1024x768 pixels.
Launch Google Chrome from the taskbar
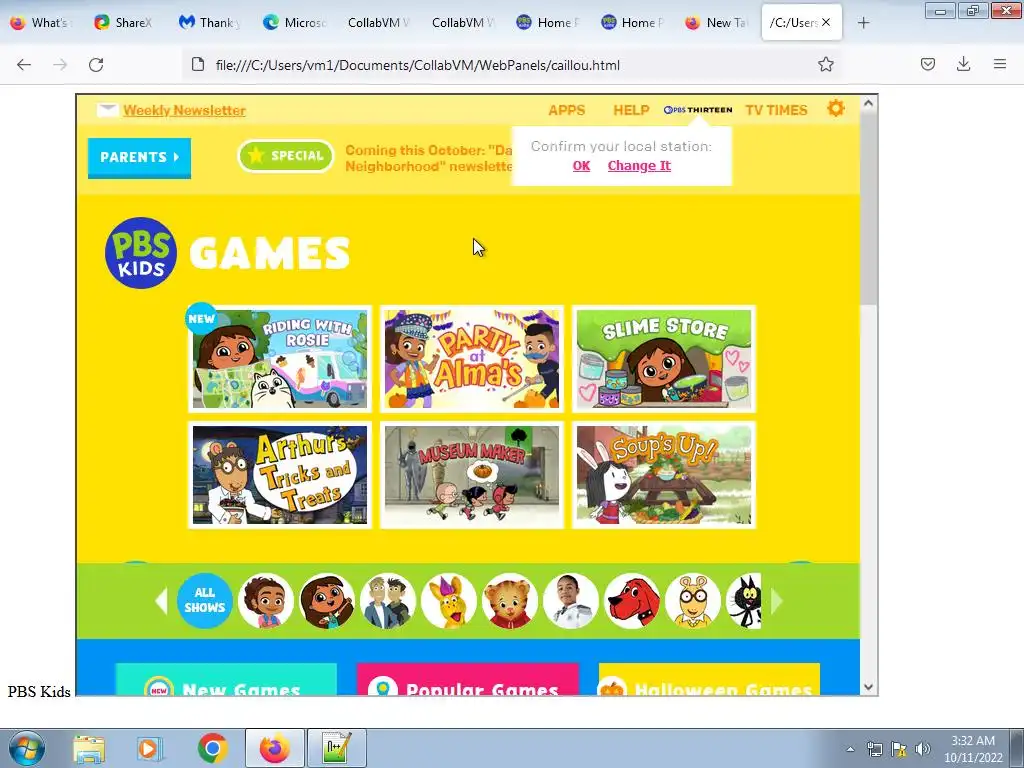tap(213, 748)
